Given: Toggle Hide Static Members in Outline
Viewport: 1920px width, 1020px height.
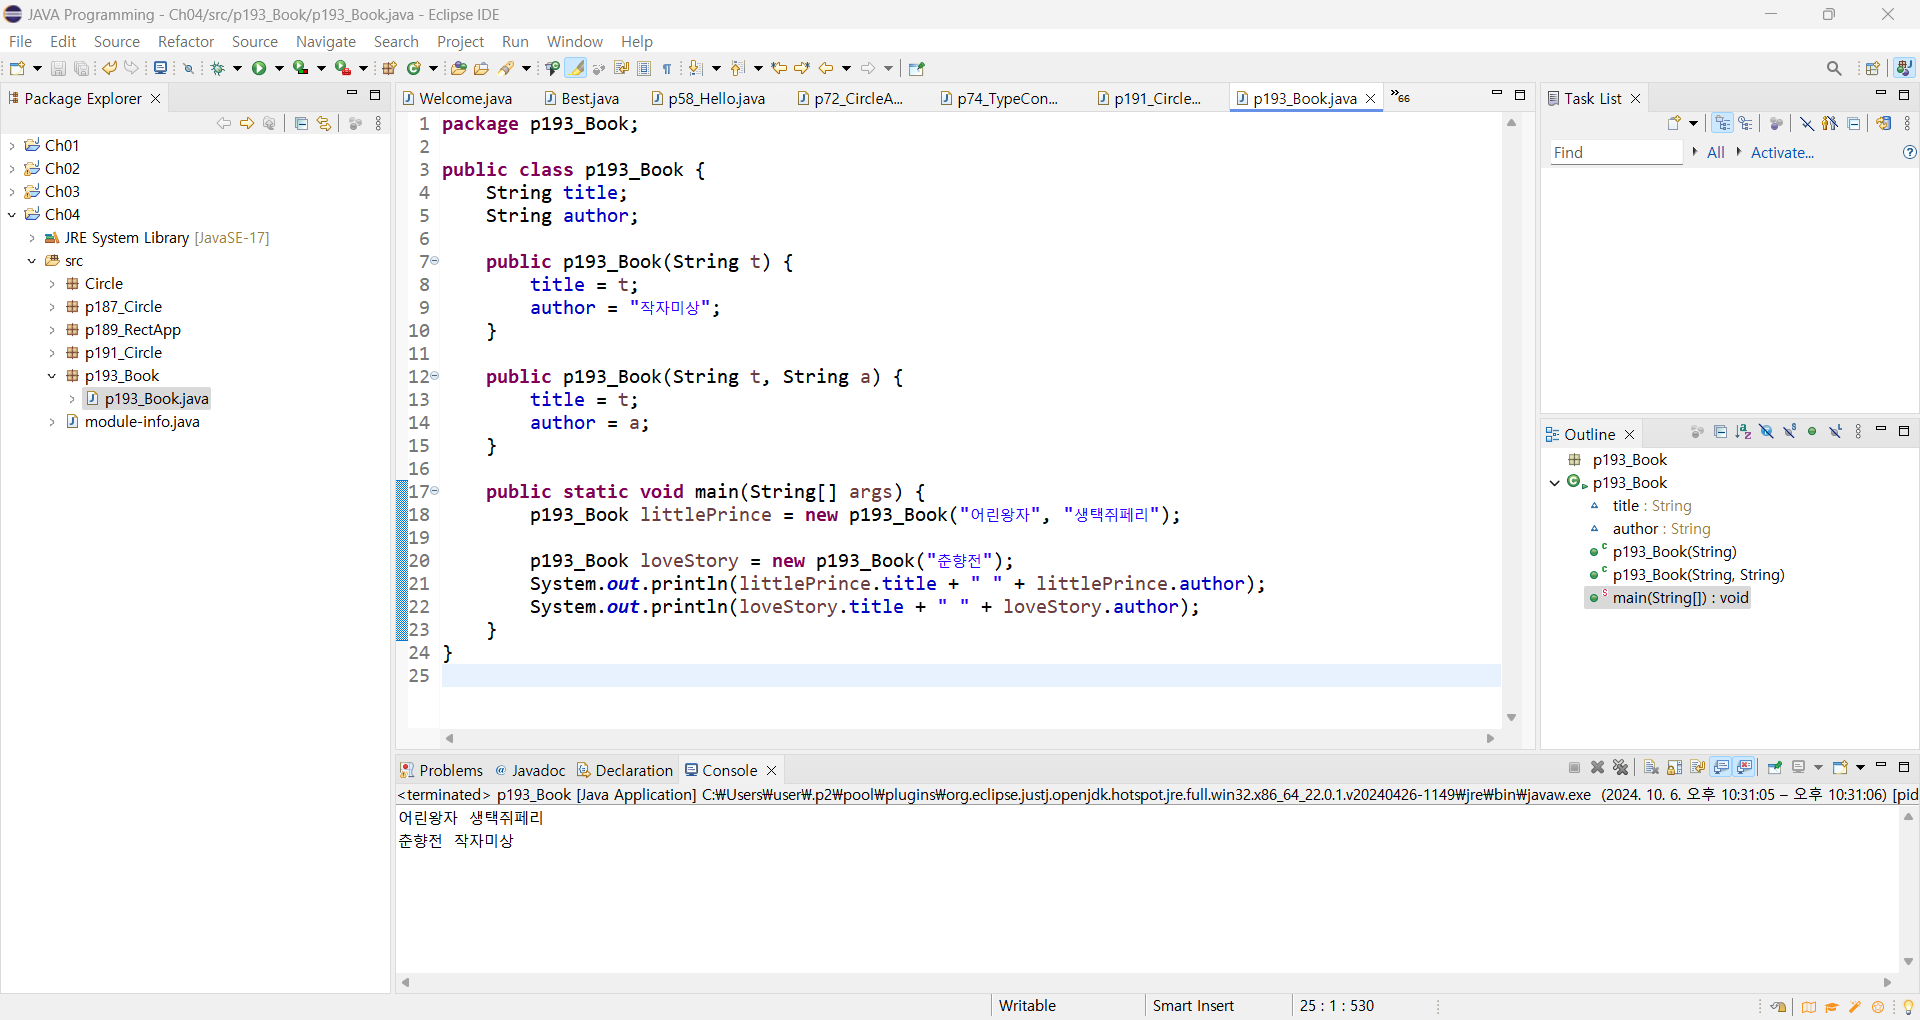Looking at the screenshot, I should coord(1789,431).
